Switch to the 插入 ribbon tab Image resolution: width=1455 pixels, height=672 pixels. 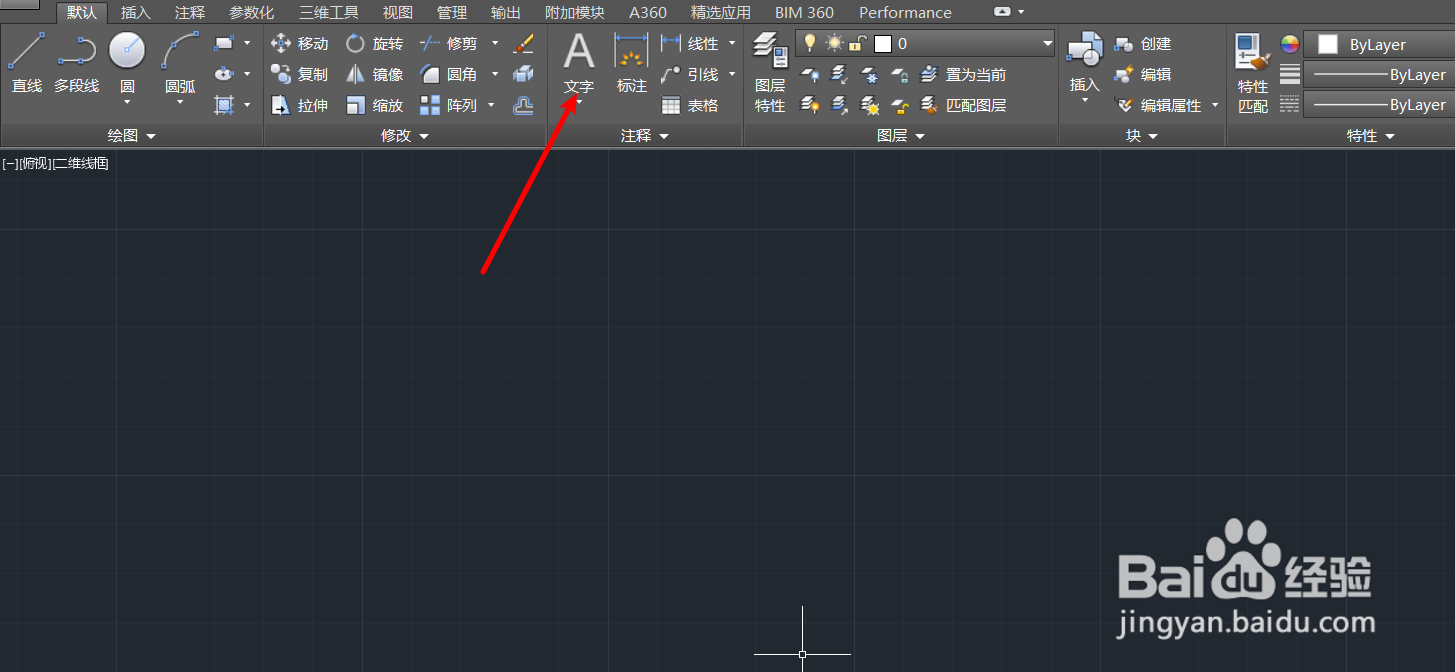click(x=136, y=13)
